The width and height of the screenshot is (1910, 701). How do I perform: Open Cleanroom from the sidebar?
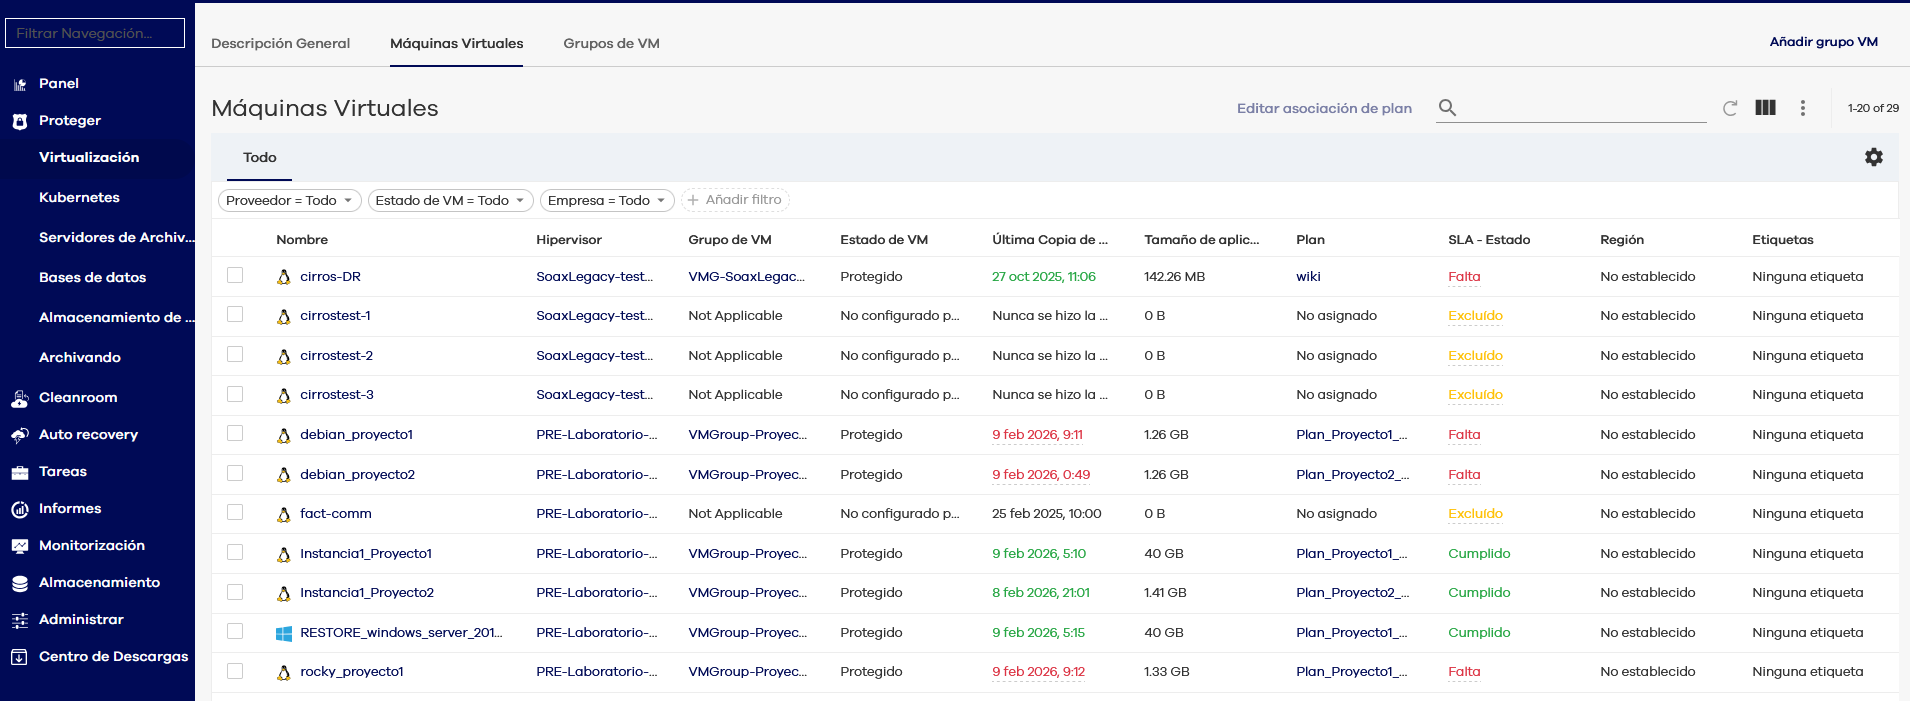pyautogui.click(x=78, y=397)
